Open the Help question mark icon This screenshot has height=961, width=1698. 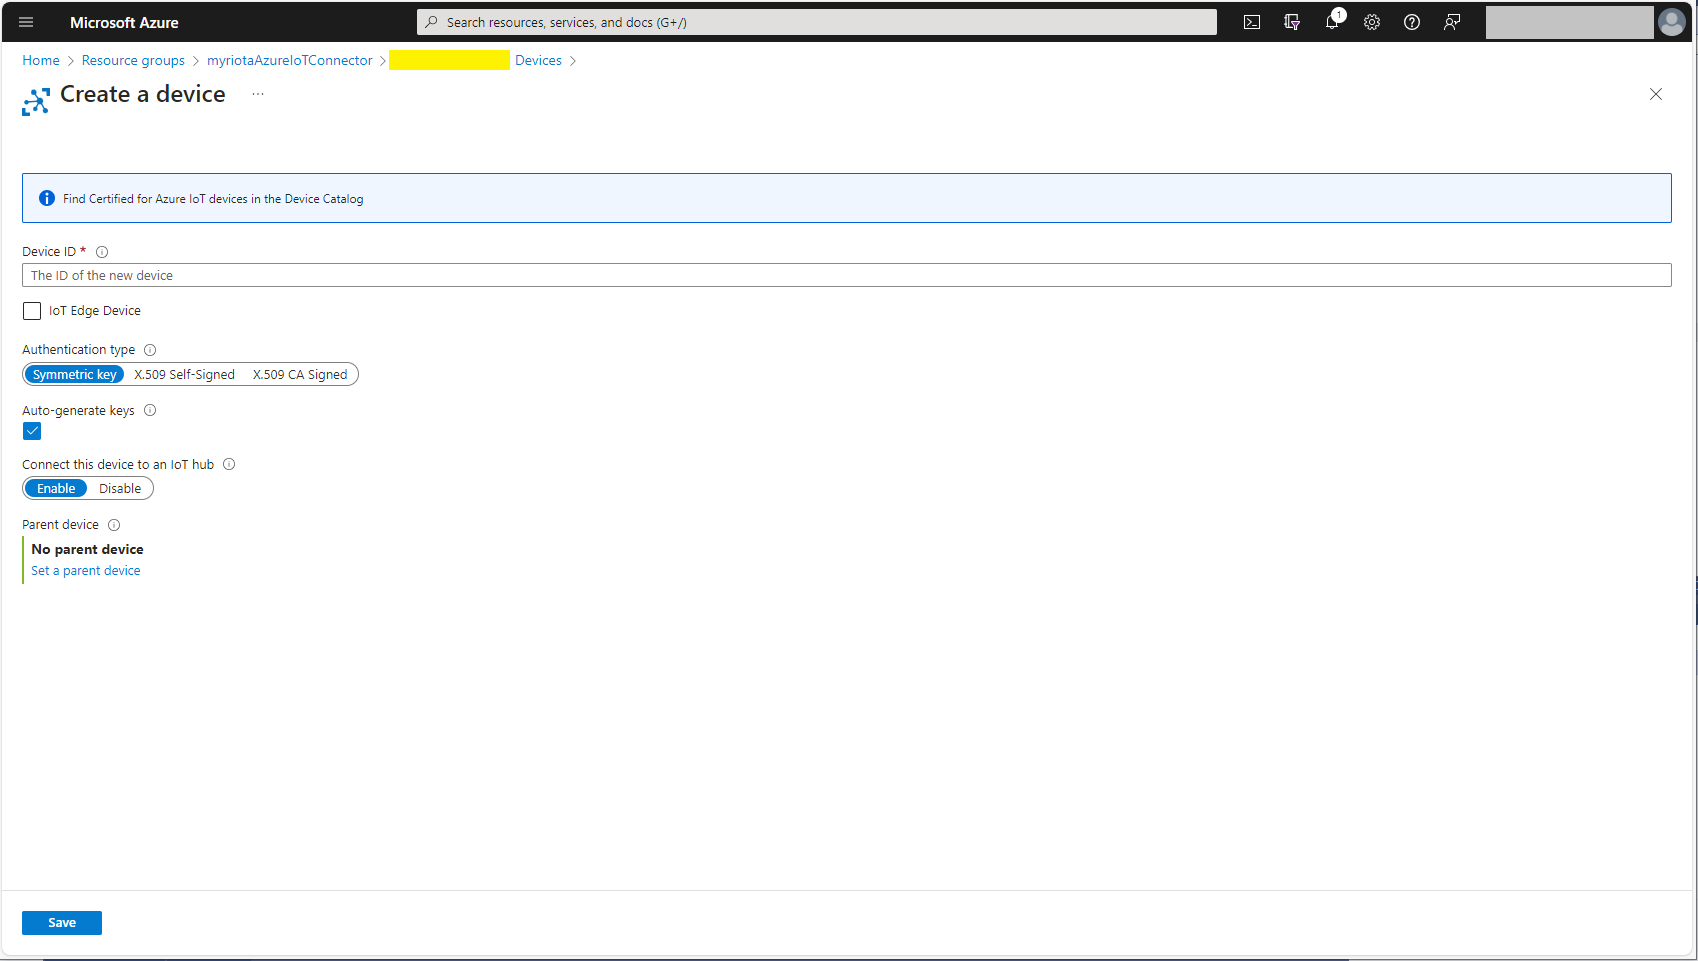click(x=1412, y=22)
